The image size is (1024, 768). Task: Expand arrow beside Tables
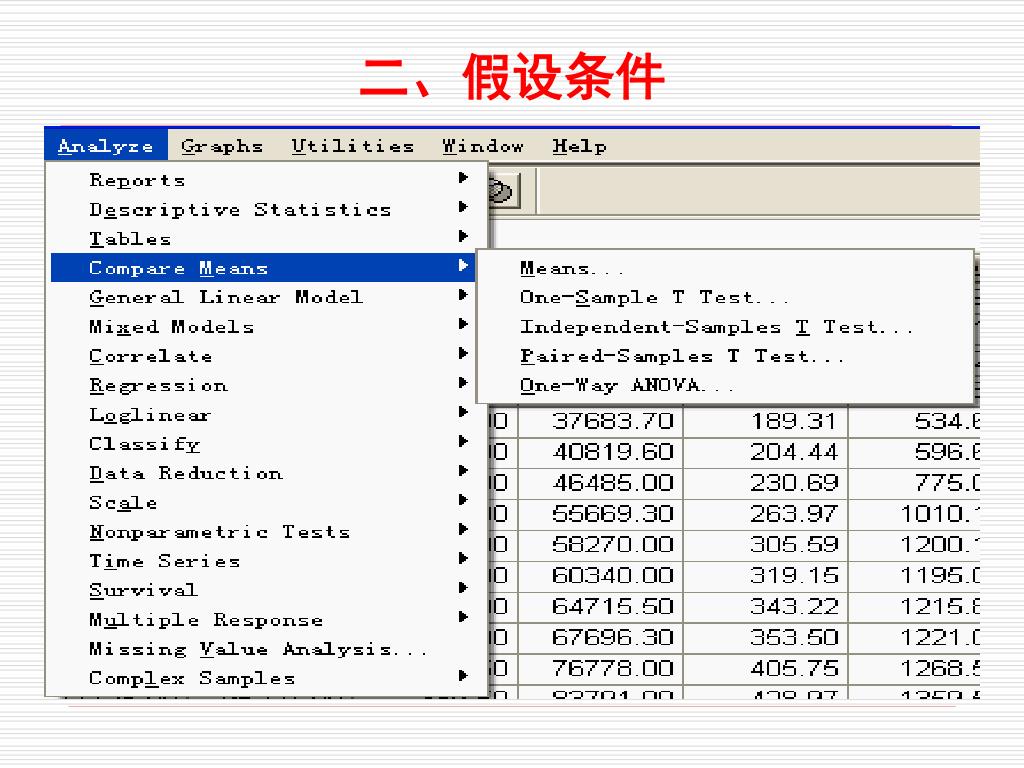coord(463,236)
